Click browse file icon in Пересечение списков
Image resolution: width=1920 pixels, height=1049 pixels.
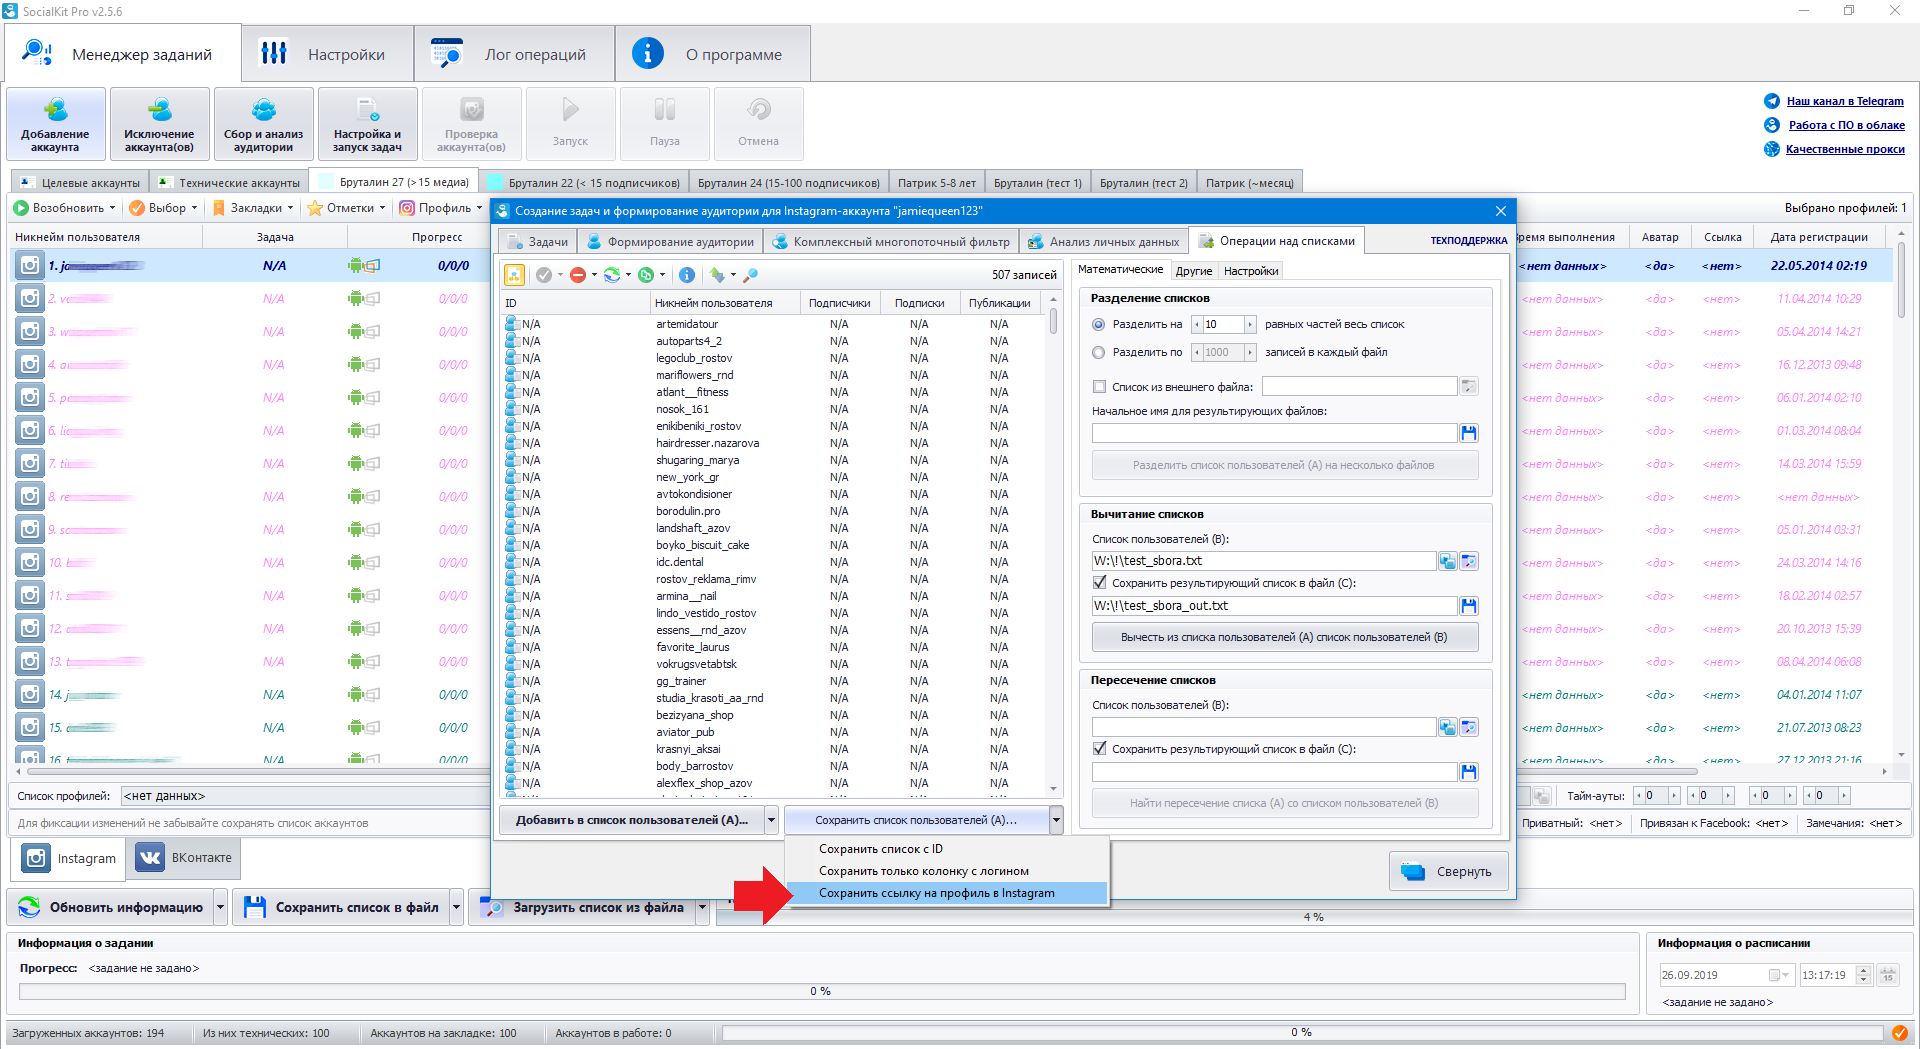tap(1469, 728)
